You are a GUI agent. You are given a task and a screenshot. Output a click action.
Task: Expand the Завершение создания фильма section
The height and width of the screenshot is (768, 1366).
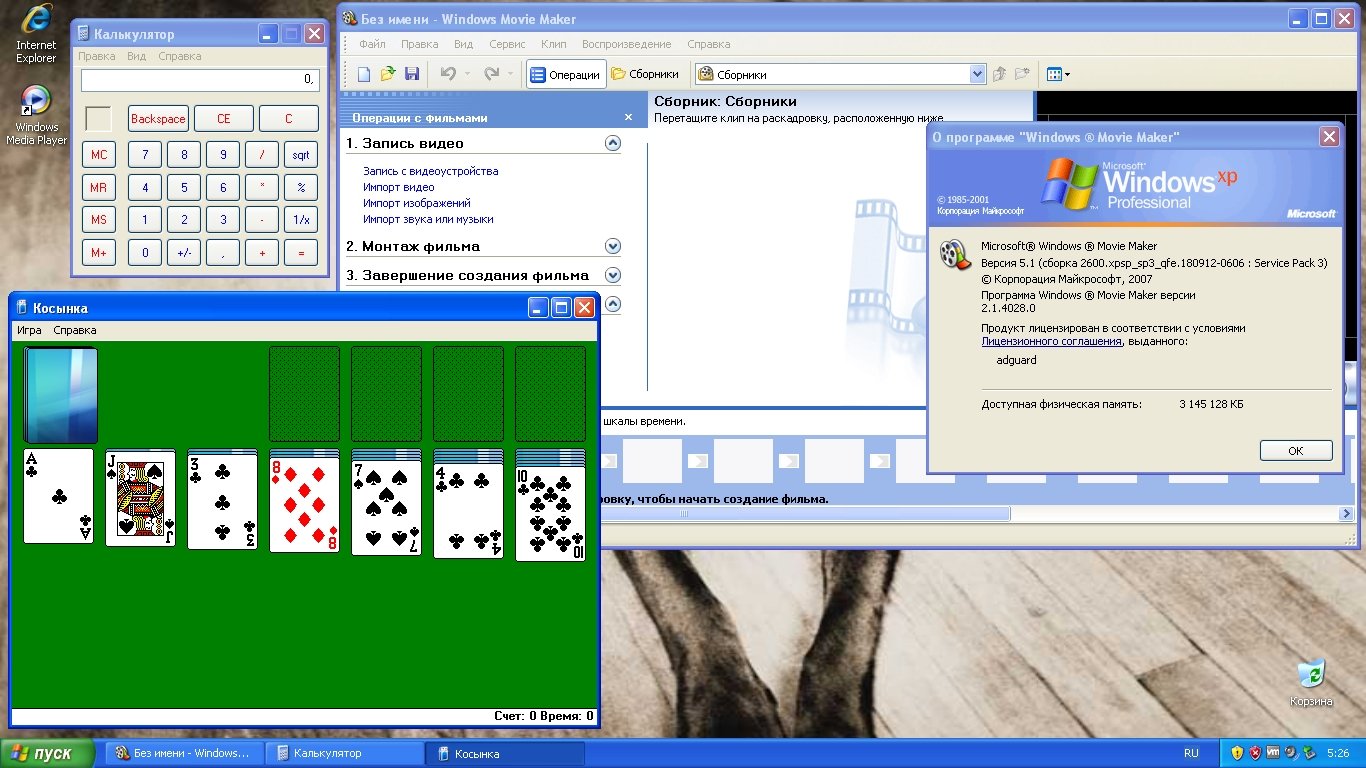coord(613,275)
